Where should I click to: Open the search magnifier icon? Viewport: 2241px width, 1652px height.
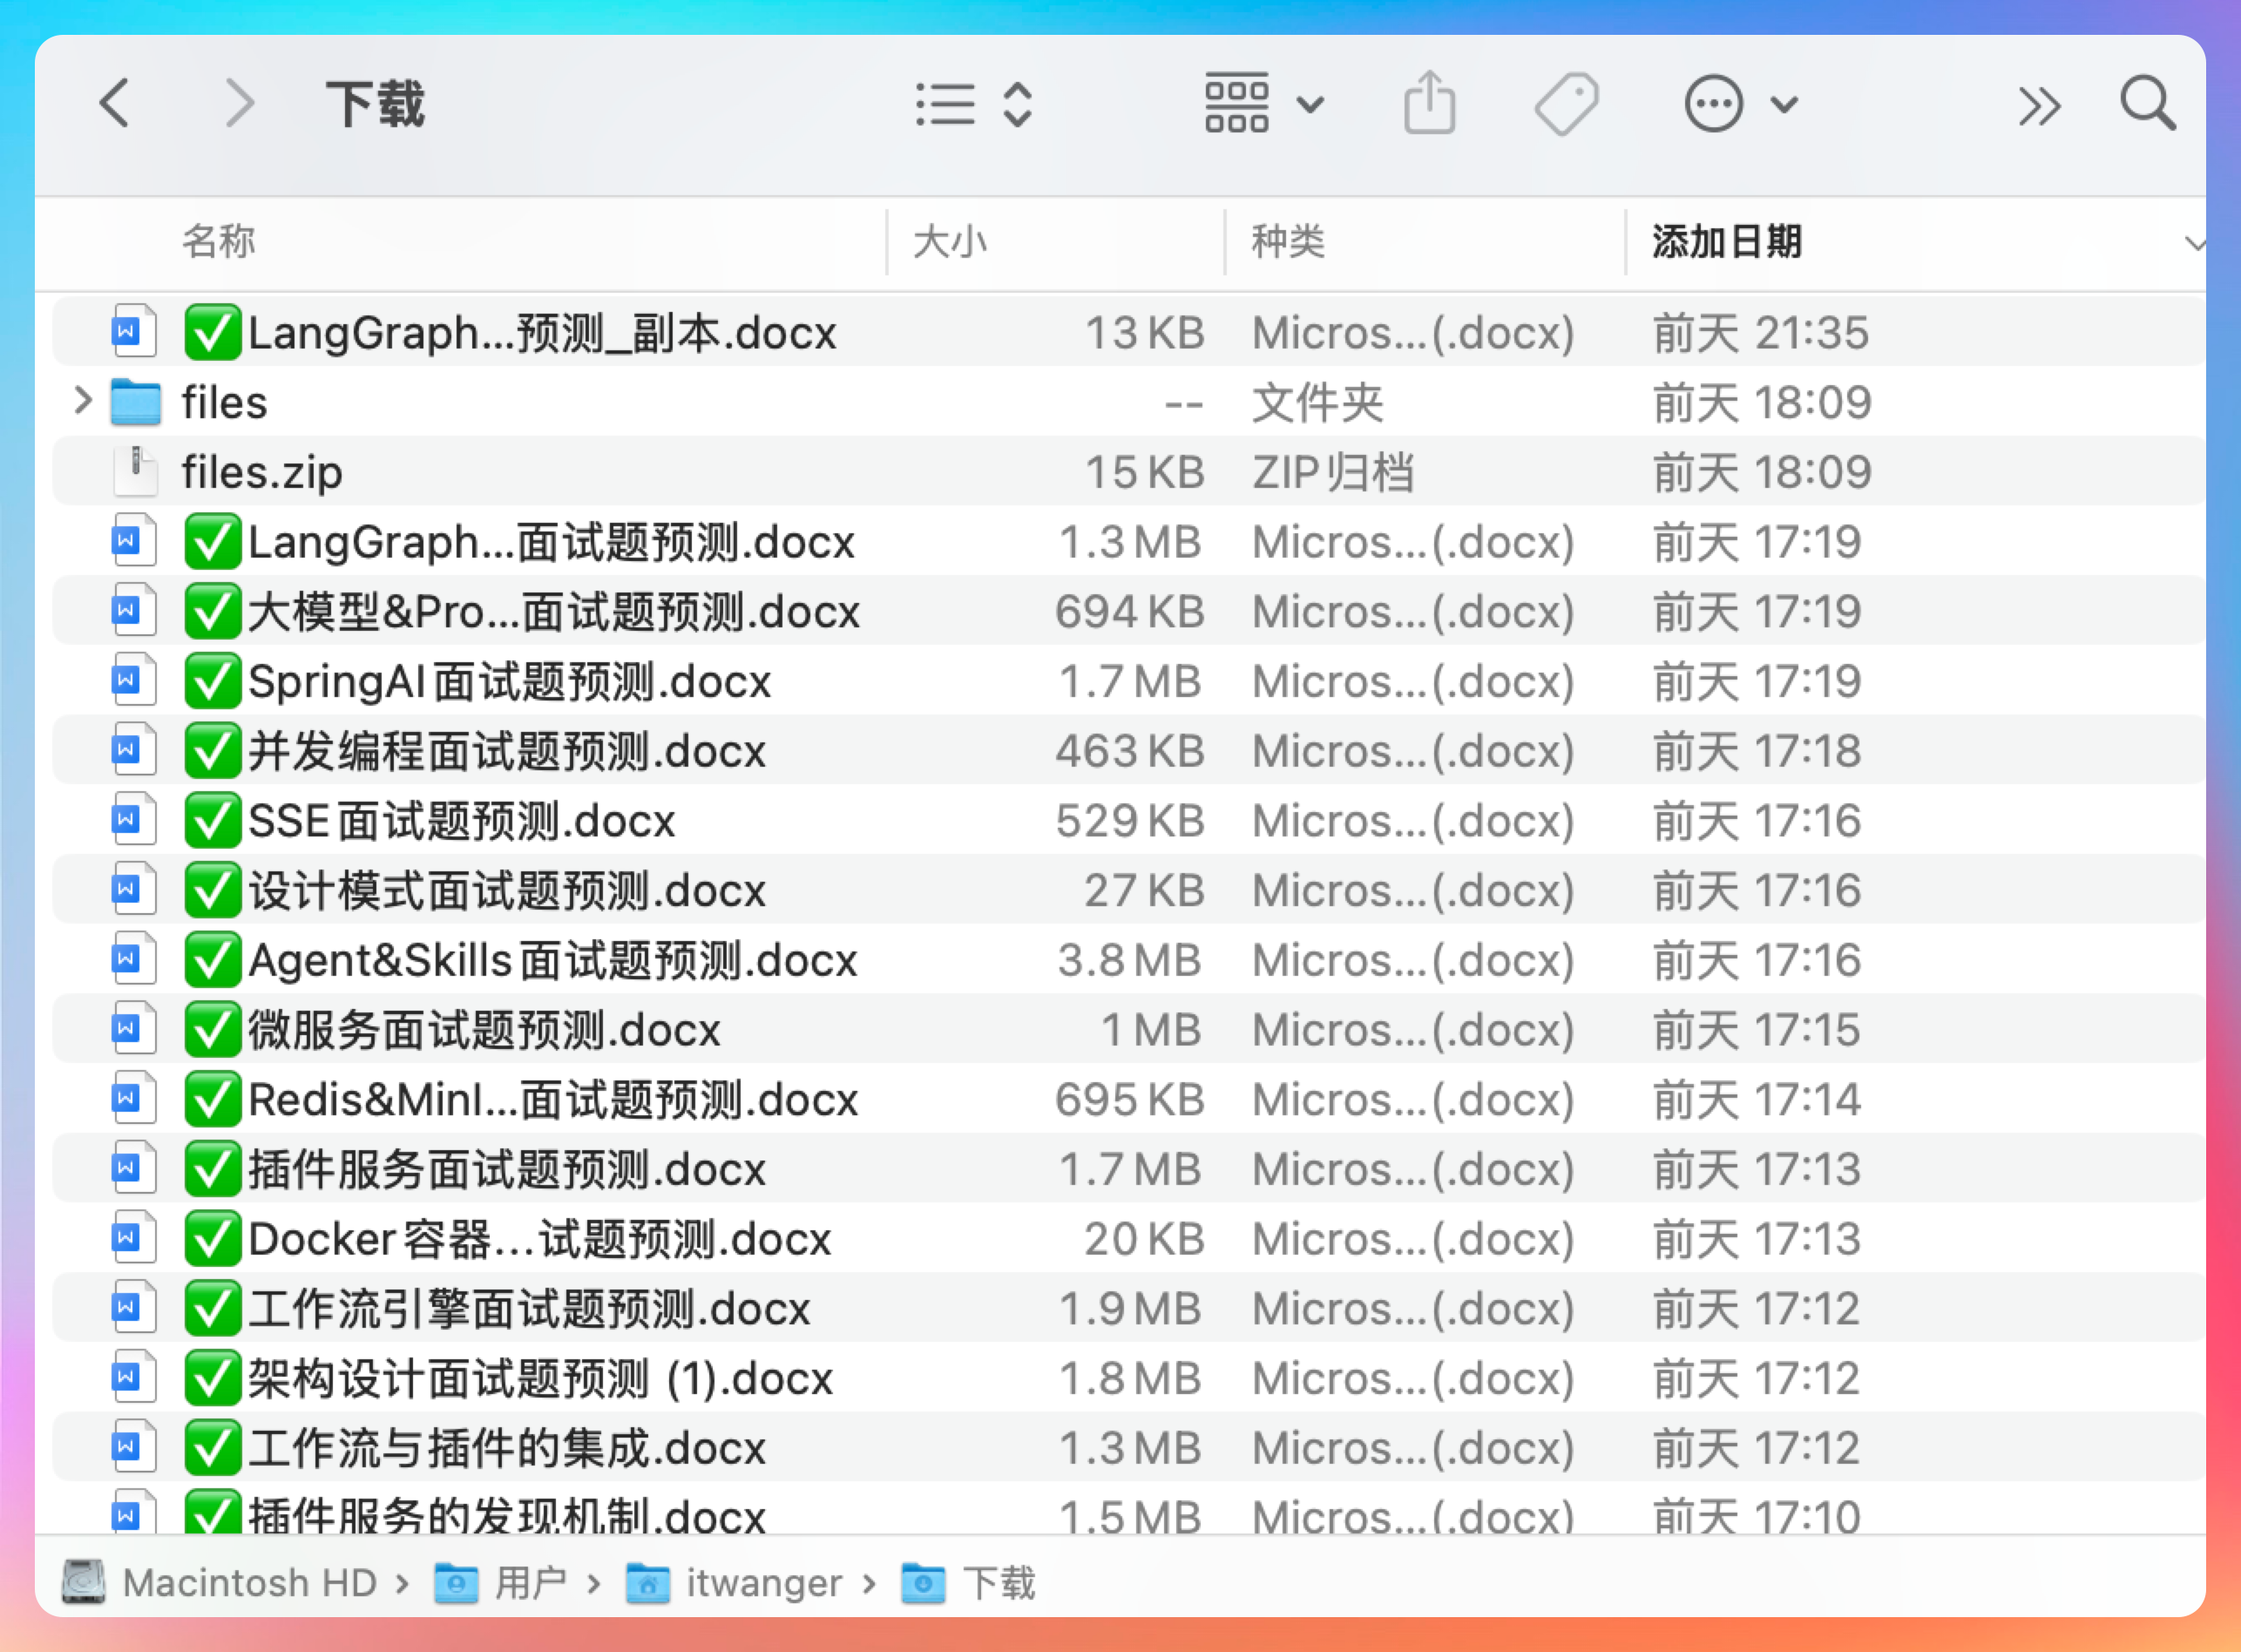tap(2147, 104)
